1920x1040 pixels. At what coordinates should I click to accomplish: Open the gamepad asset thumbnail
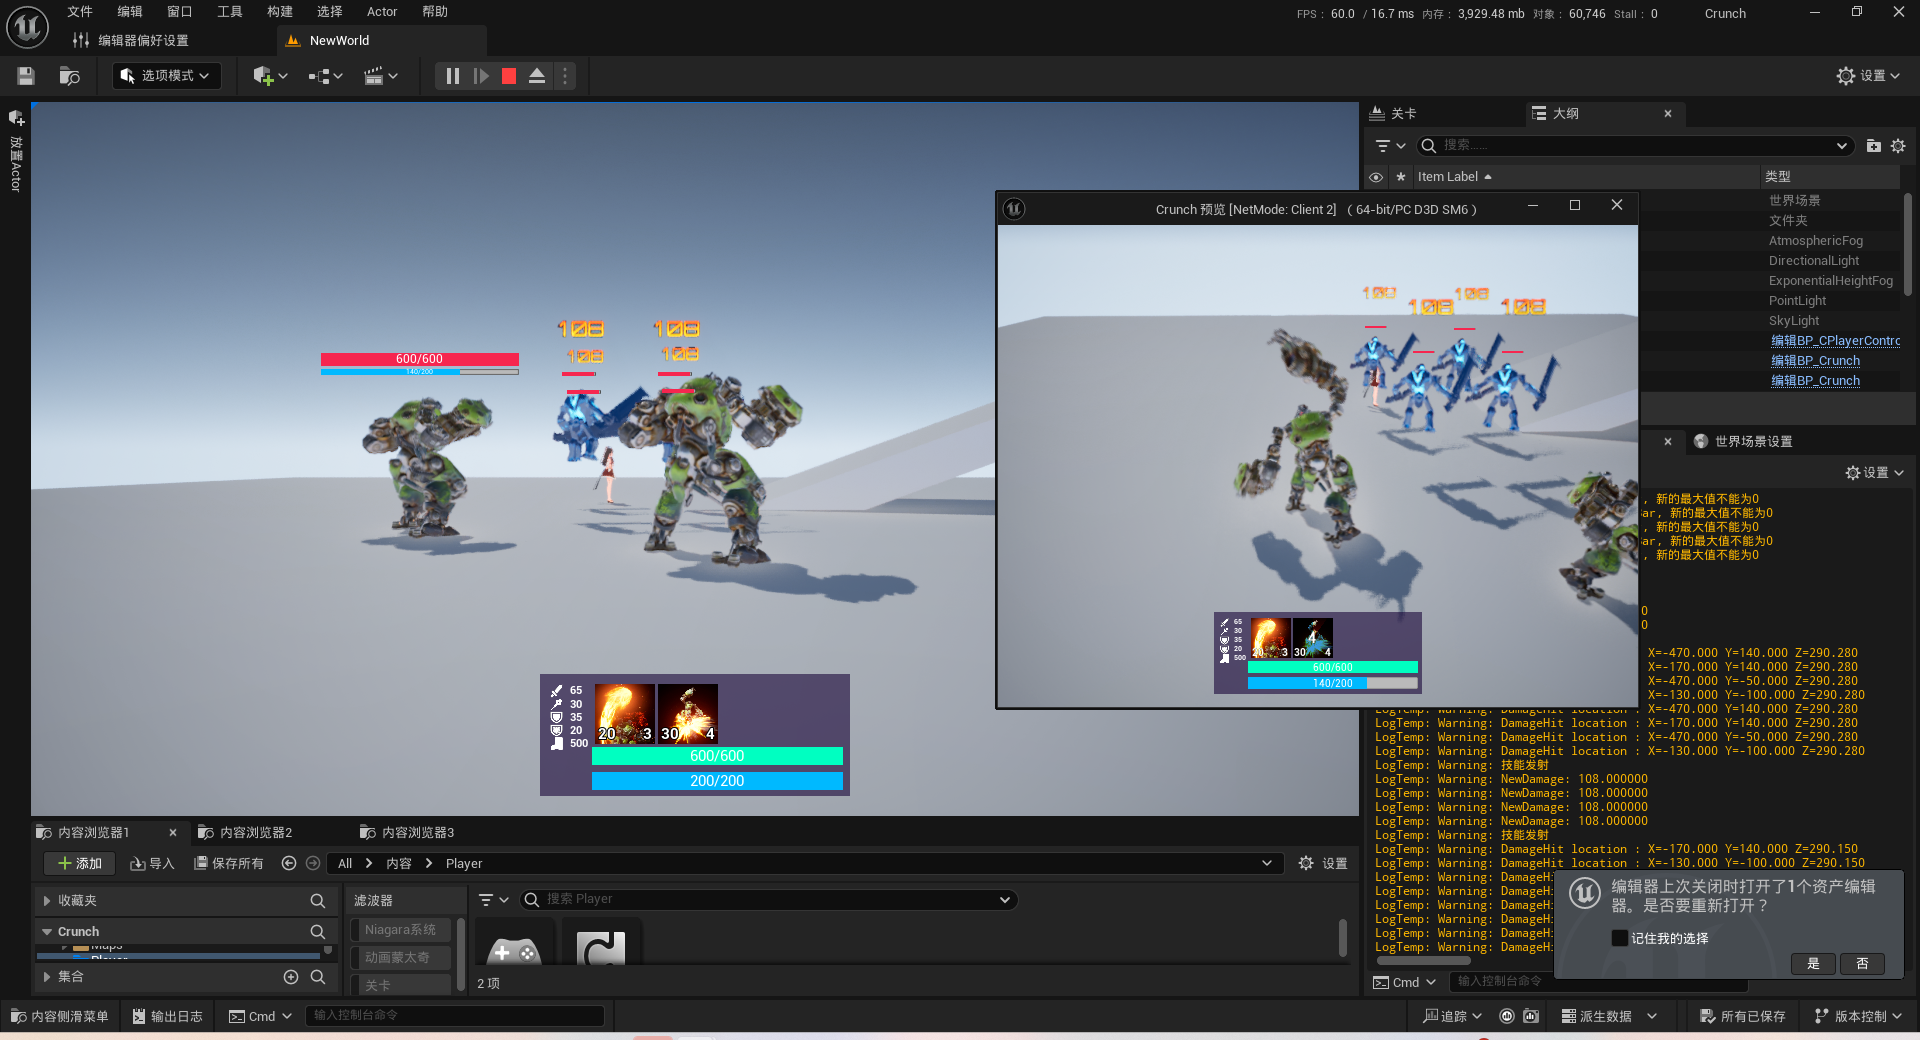point(514,943)
